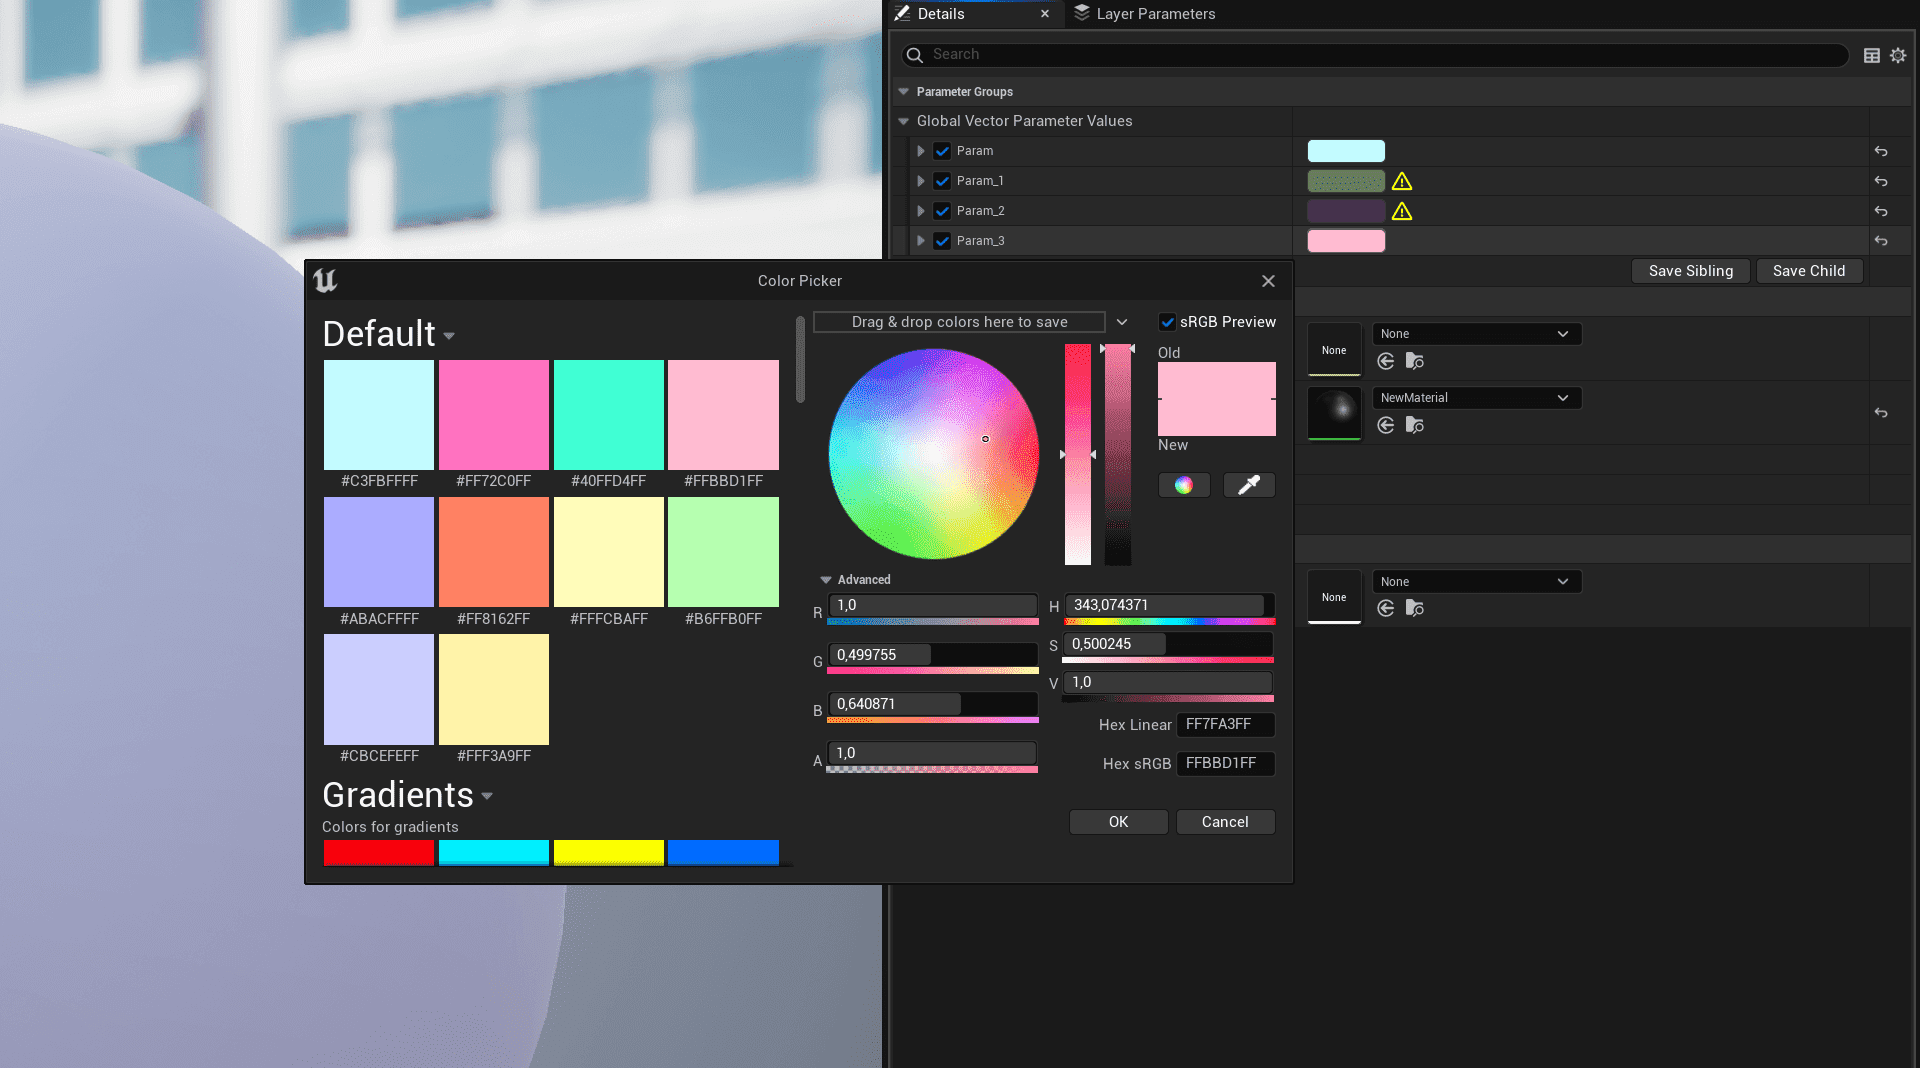The width and height of the screenshot is (1920, 1068).
Task: Click the Save Child button
Action: point(1809,271)
